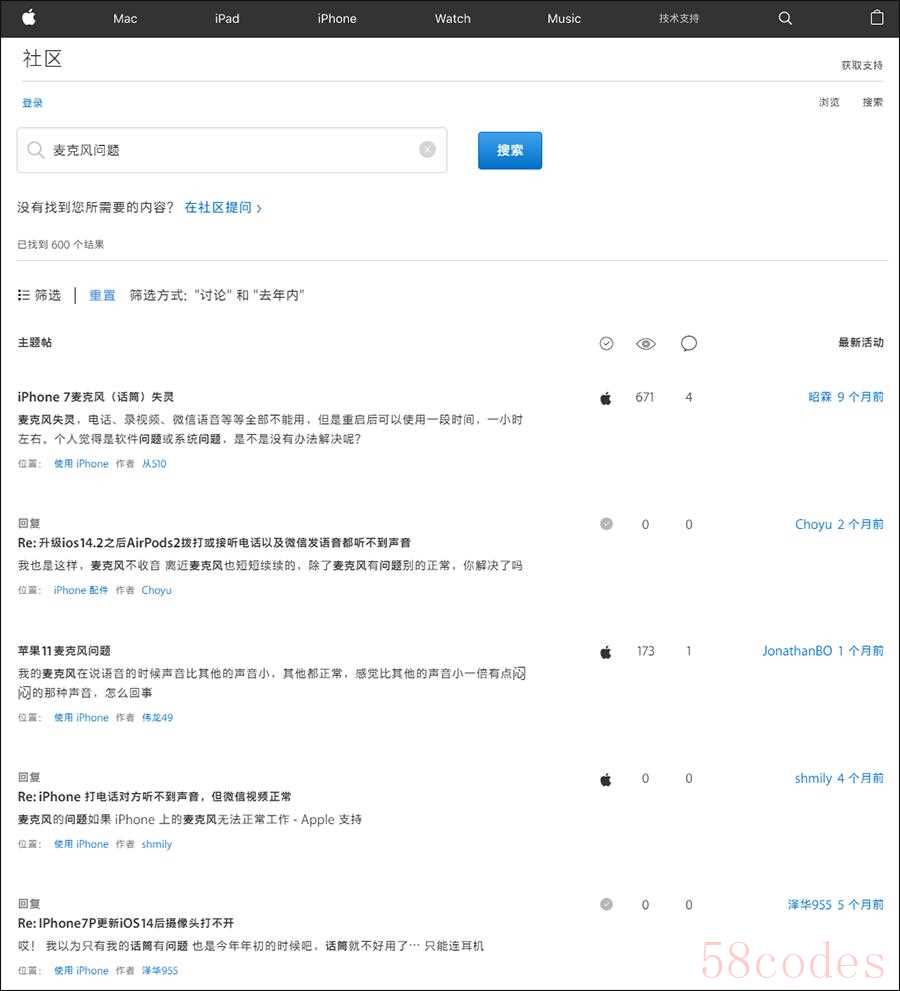Open author profile 伟龙49
900x991 pixels.
(x=157, y=717)
